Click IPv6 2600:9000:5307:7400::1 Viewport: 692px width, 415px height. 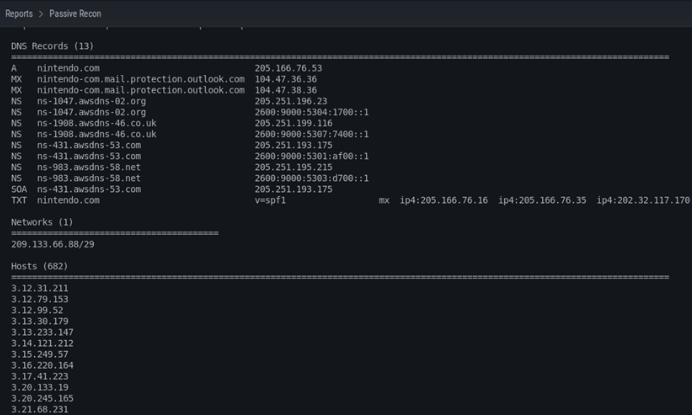tap(312, 134)
